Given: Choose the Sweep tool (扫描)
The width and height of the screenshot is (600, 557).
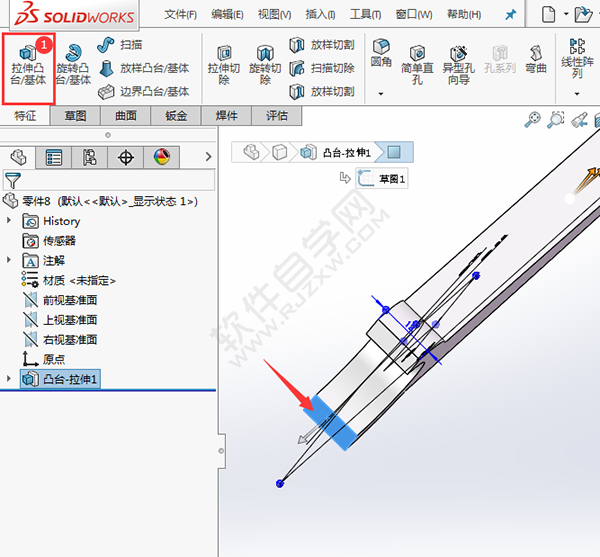Looking at the screenshot, I should [x=120, y=45].
